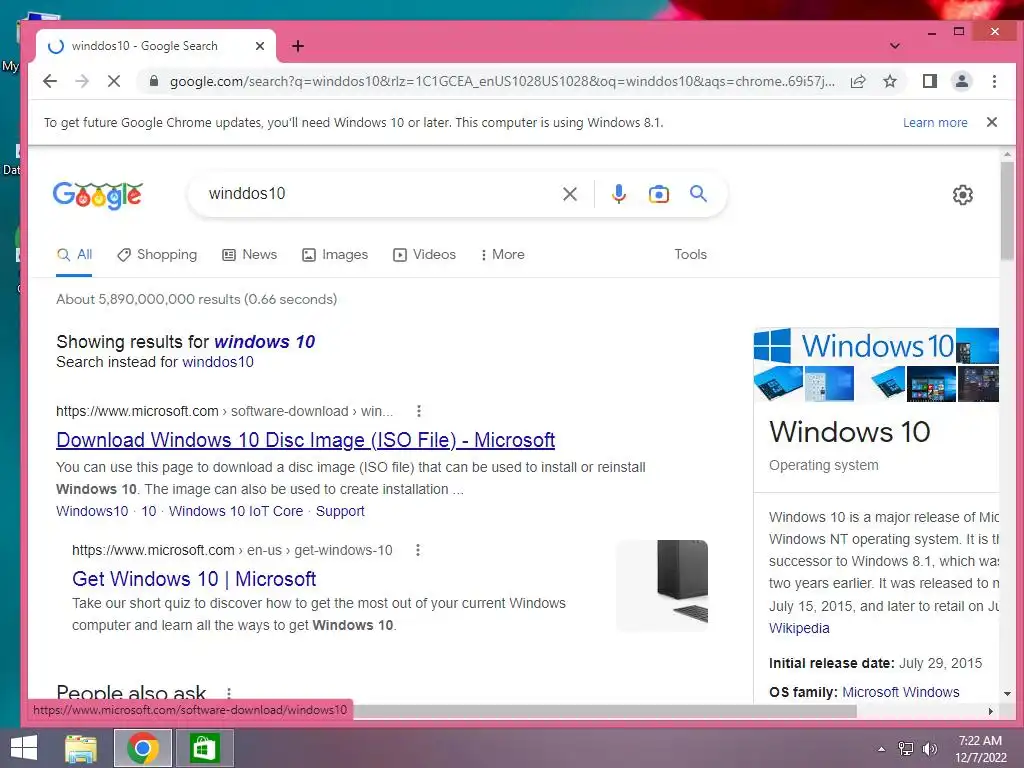Viewport: 1024px width, 768px height.
Task: Click into the winddos10 search field
Action: (x=379, y=194)
